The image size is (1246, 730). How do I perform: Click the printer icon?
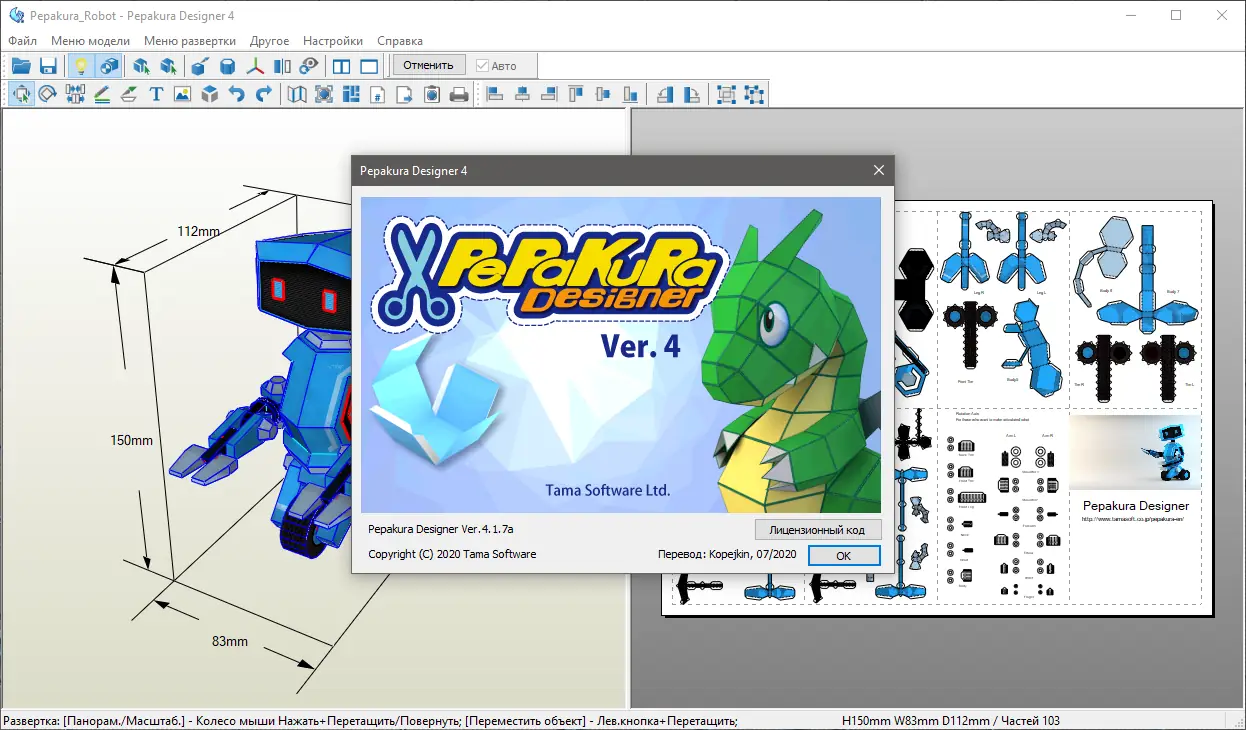(459, 94)
